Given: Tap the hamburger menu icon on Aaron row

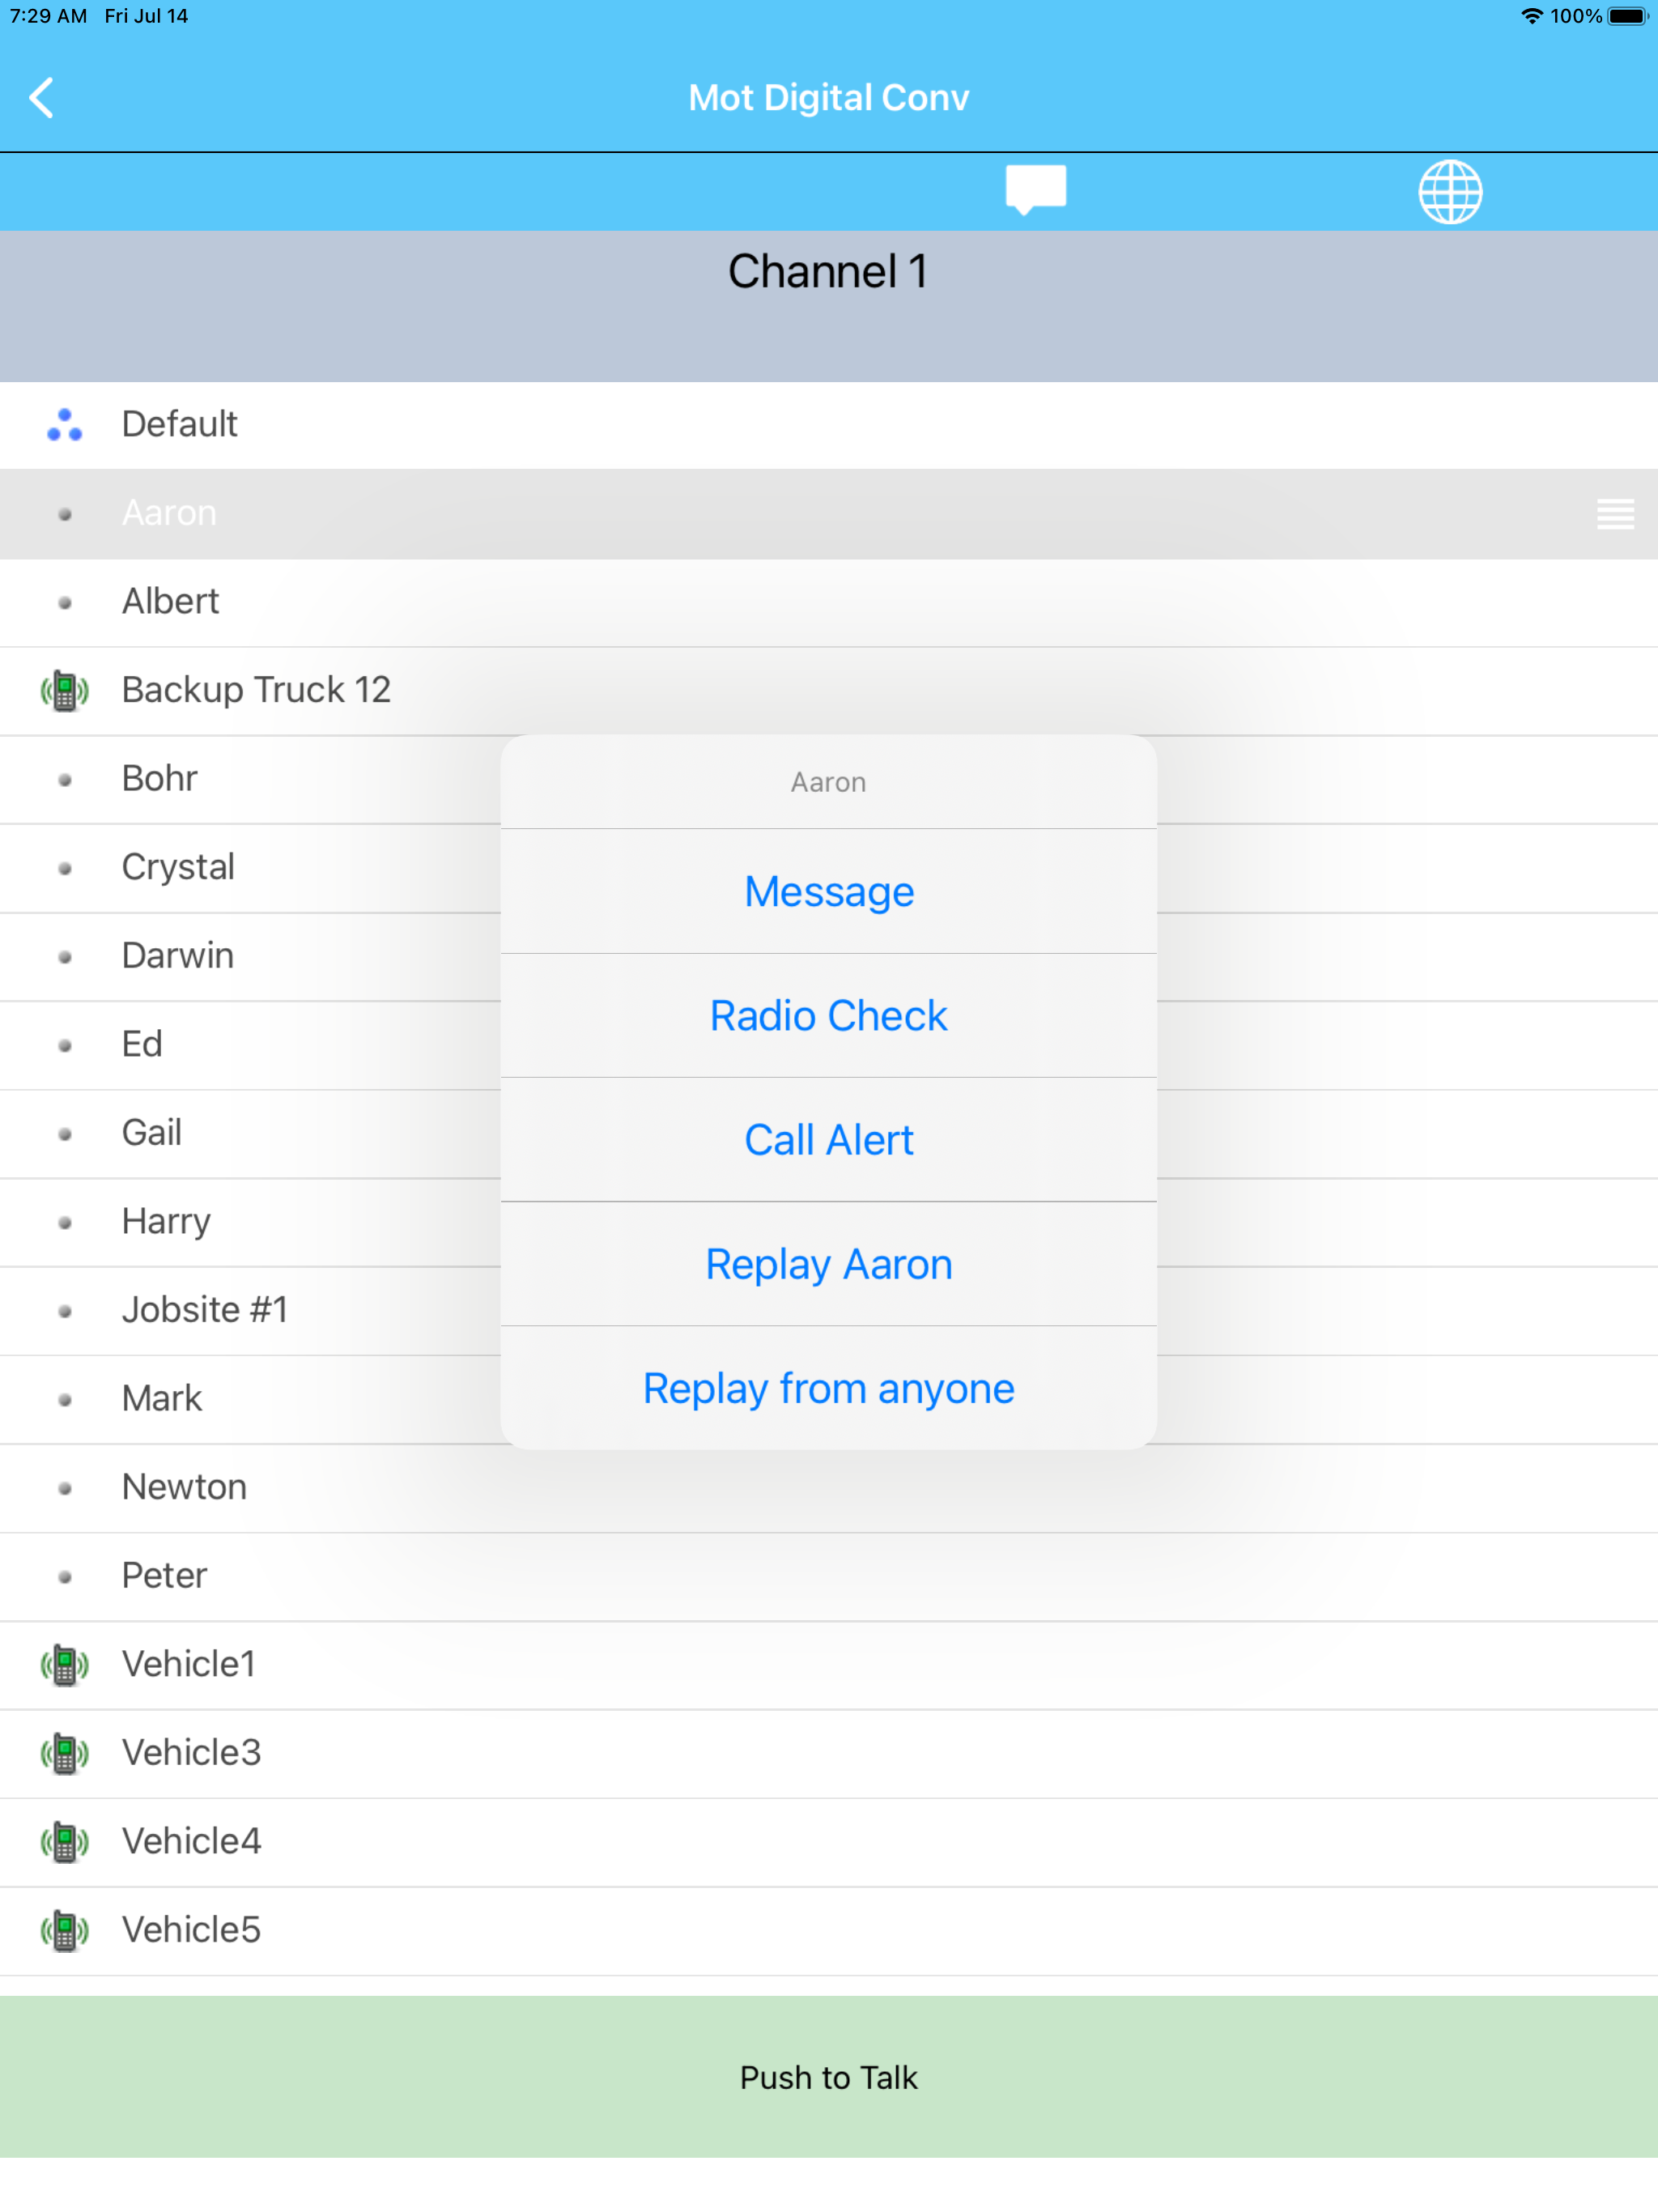Looking at the screenshot, I should 1615,514.
